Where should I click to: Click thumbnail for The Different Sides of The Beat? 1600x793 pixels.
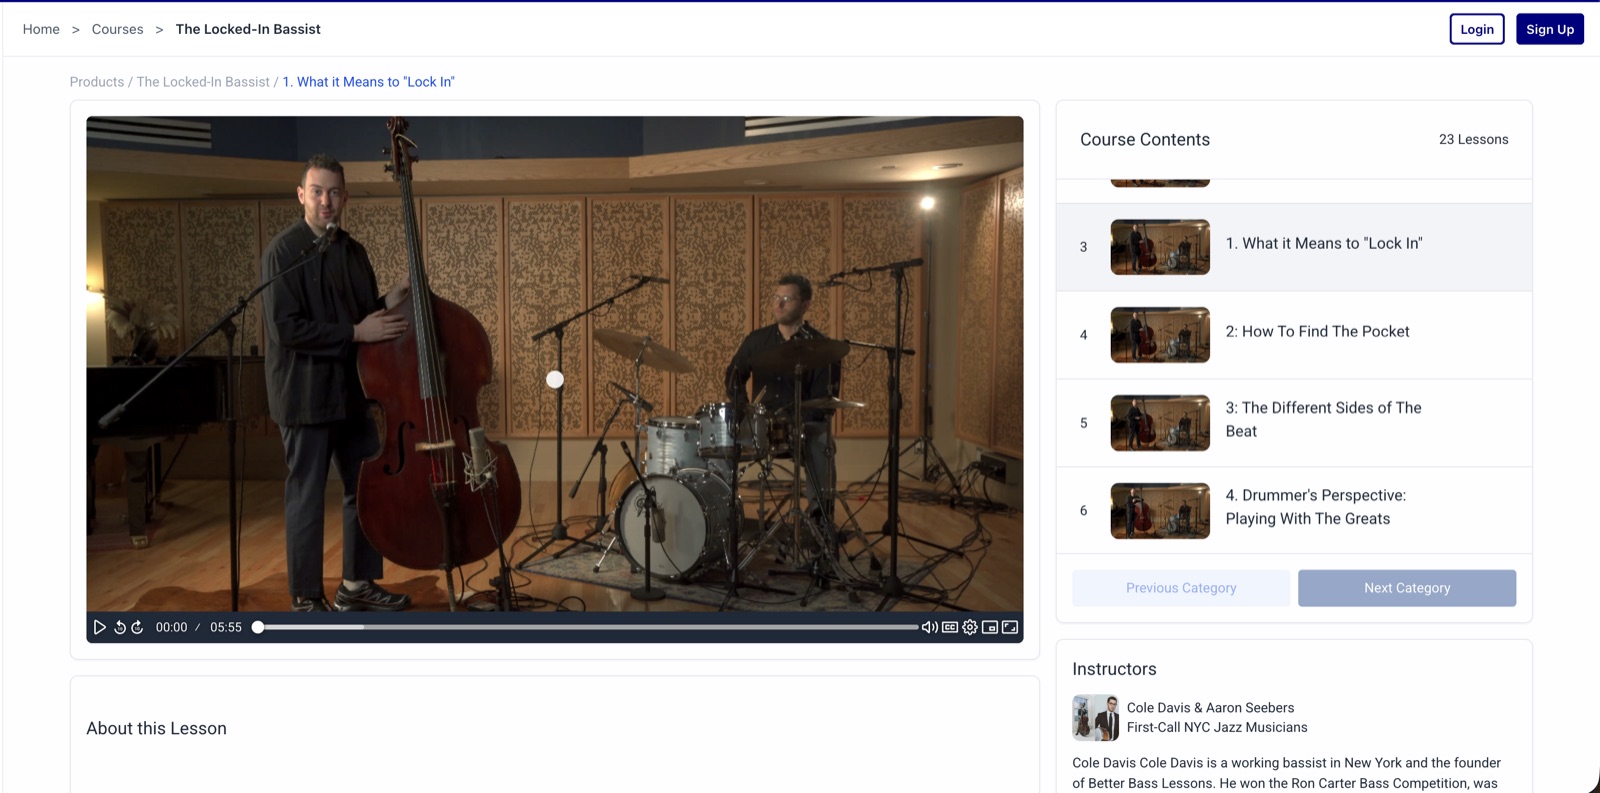pyautogui.click(x=1160, y=423)
